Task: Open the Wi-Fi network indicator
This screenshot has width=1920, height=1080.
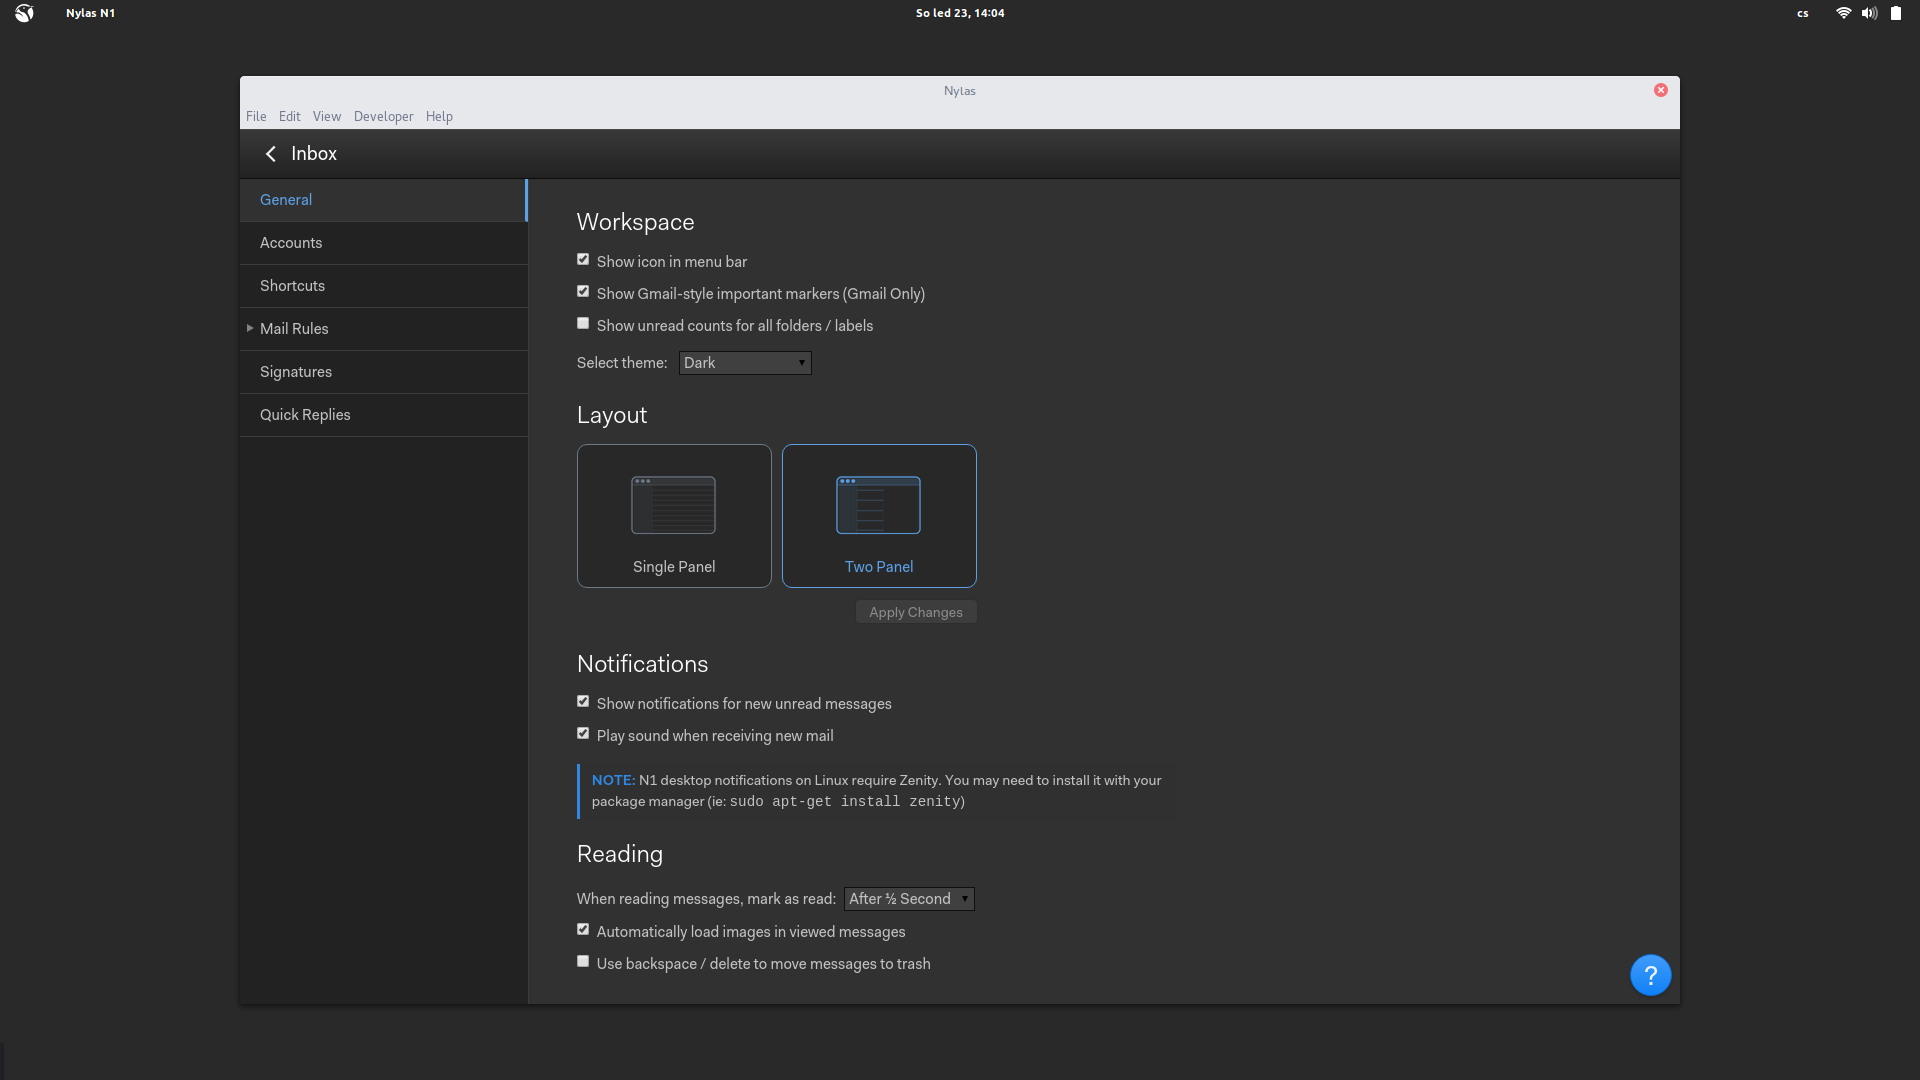Action: [1843, 13]
